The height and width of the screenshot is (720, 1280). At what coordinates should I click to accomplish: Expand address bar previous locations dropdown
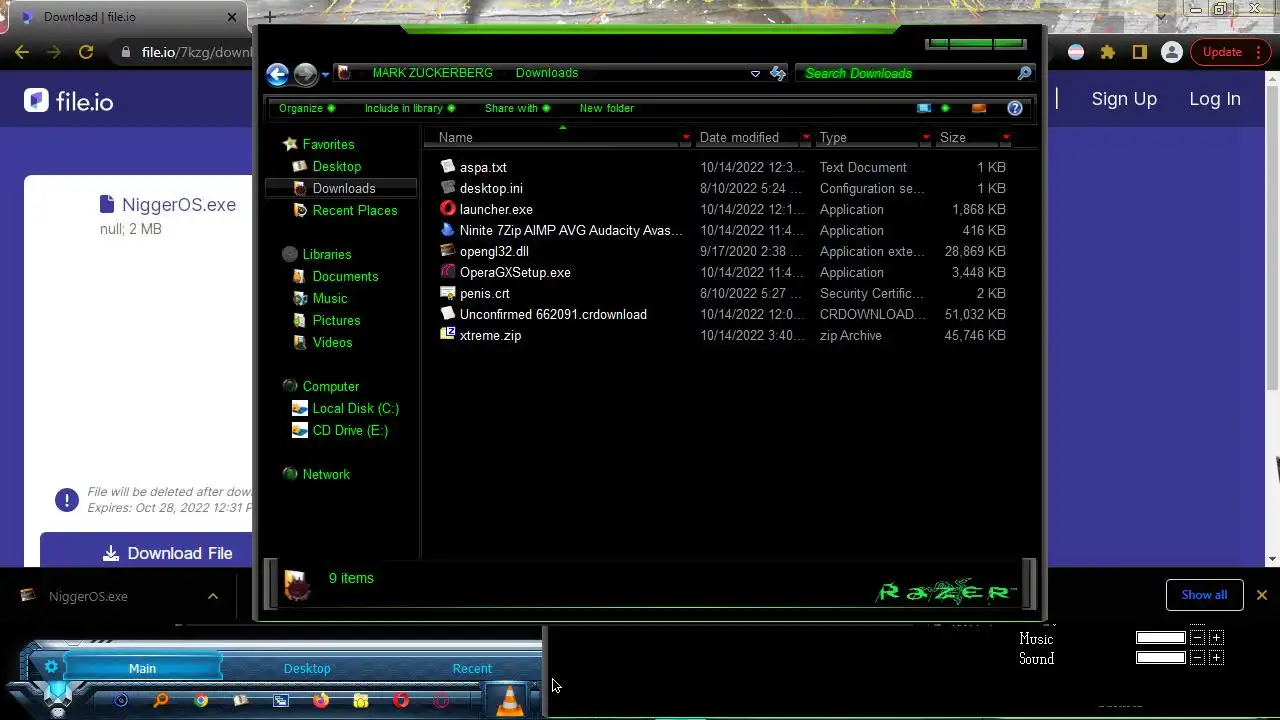point(755,73)
